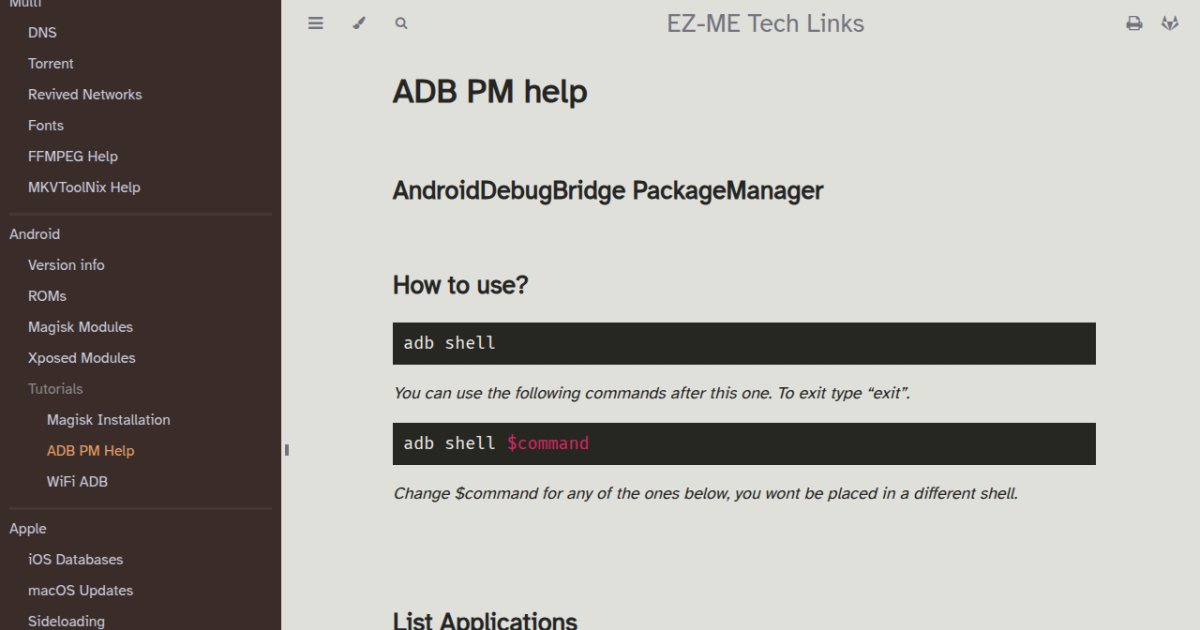Select Magisk Modules in the sidebar

[x=80, y=327]
